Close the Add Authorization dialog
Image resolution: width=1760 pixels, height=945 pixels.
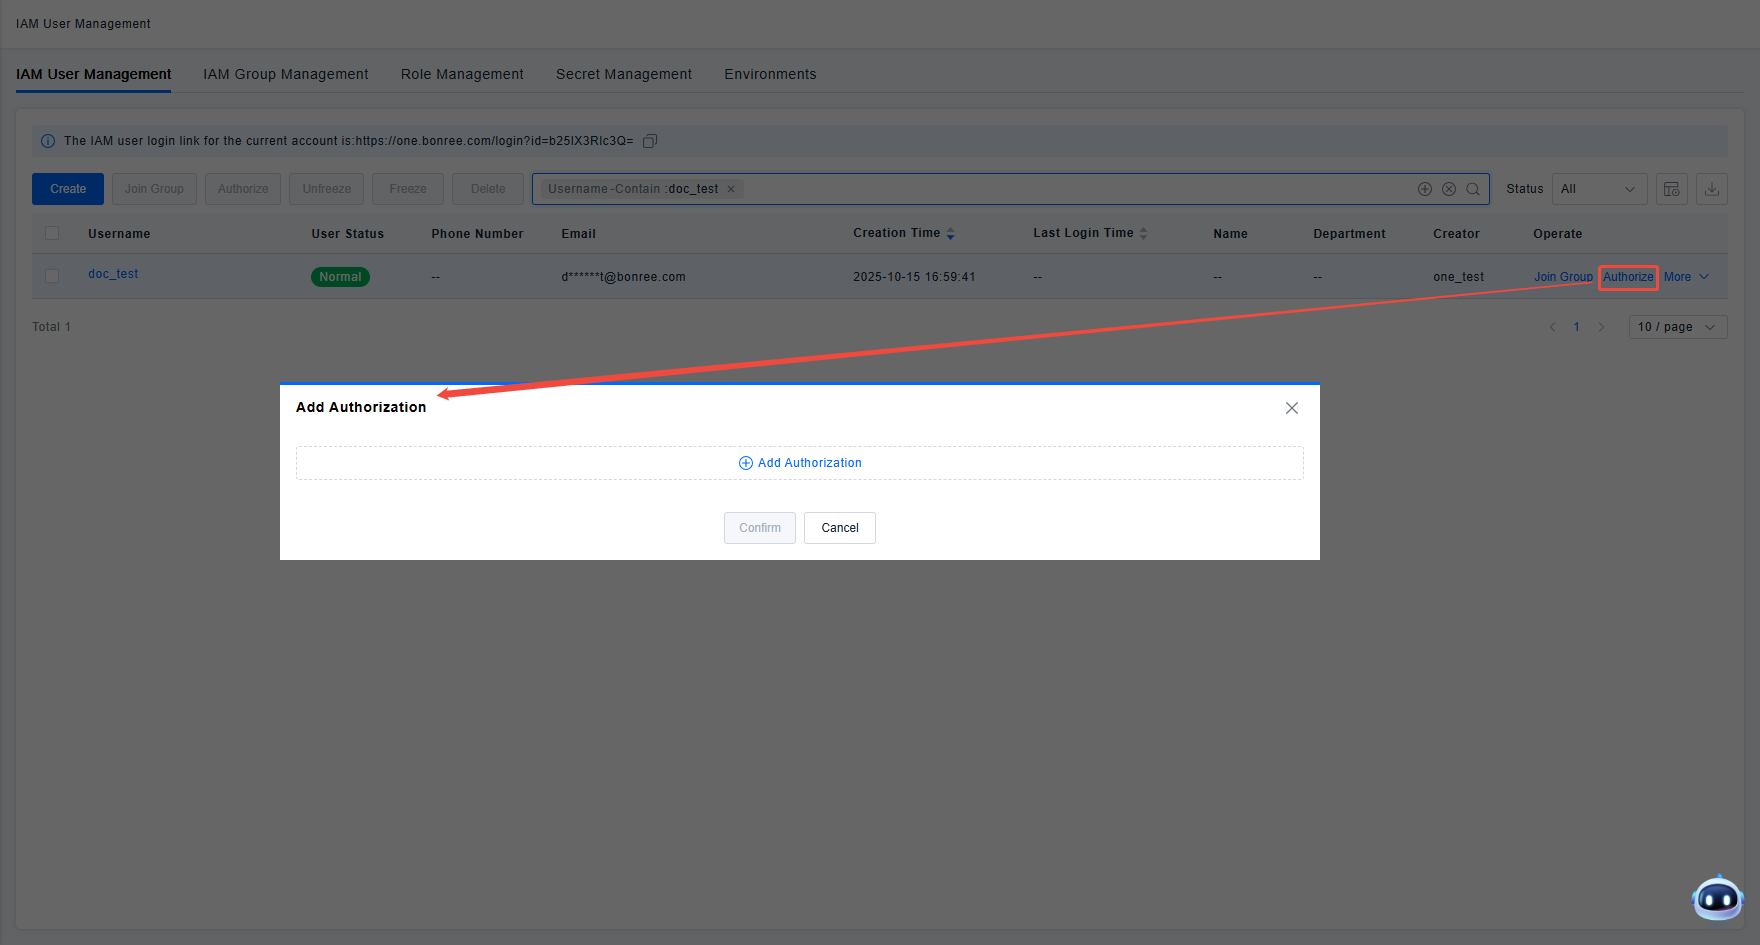(1292, 408)
